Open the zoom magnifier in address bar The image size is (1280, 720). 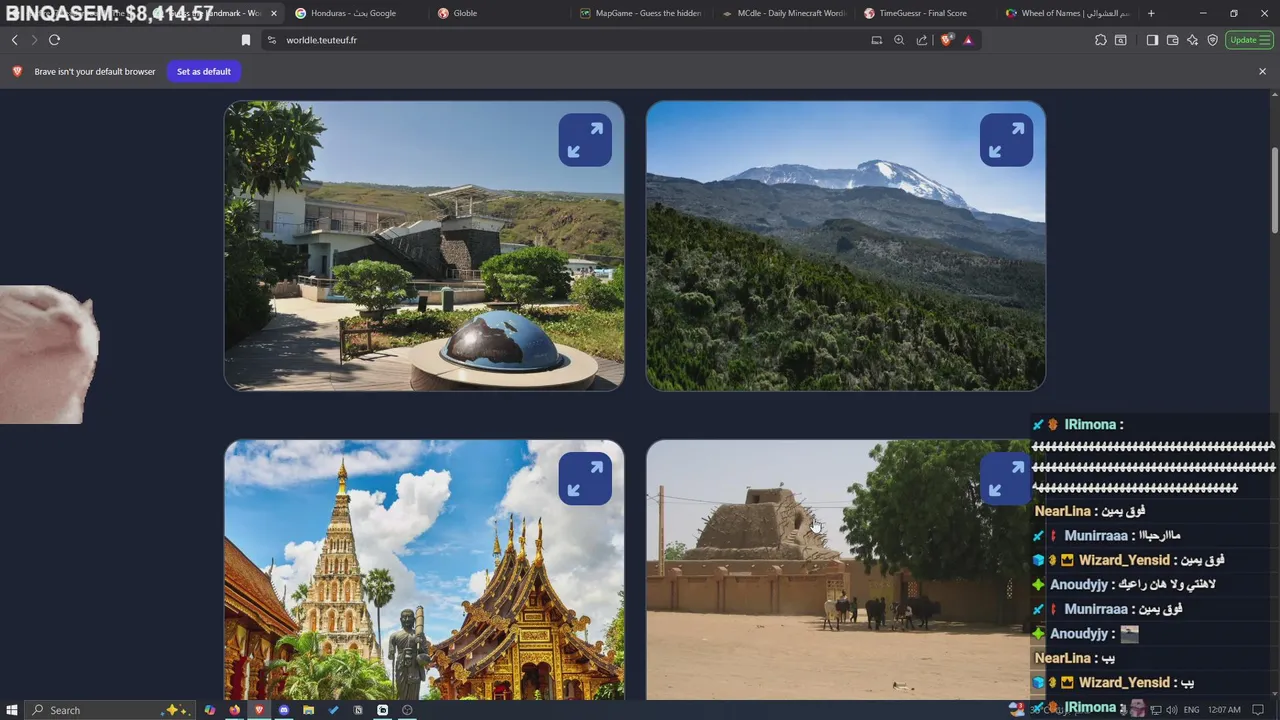point(899,40)
